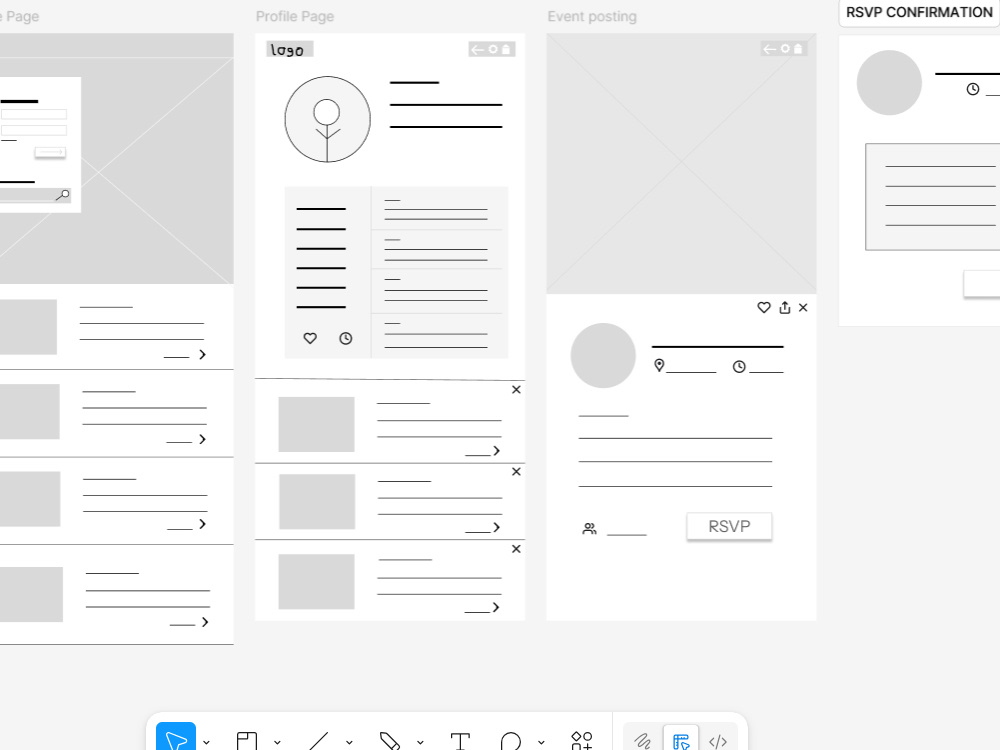Screen dimensions: 1000x750
Task: Select the Move tool in toolbar
Action: coord(176,740)
